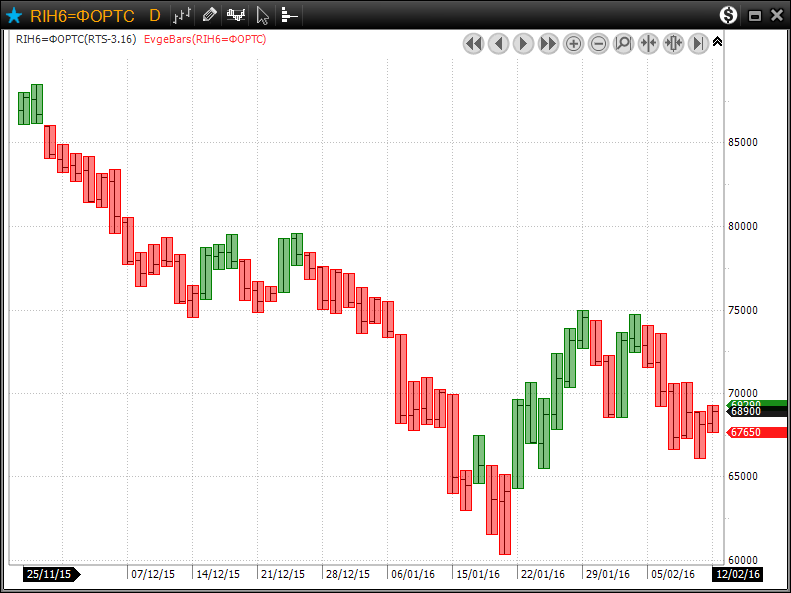Screen dimensions: 791x593
Task: Select the cursor pointer tool
Action: [x=262, y=15]
